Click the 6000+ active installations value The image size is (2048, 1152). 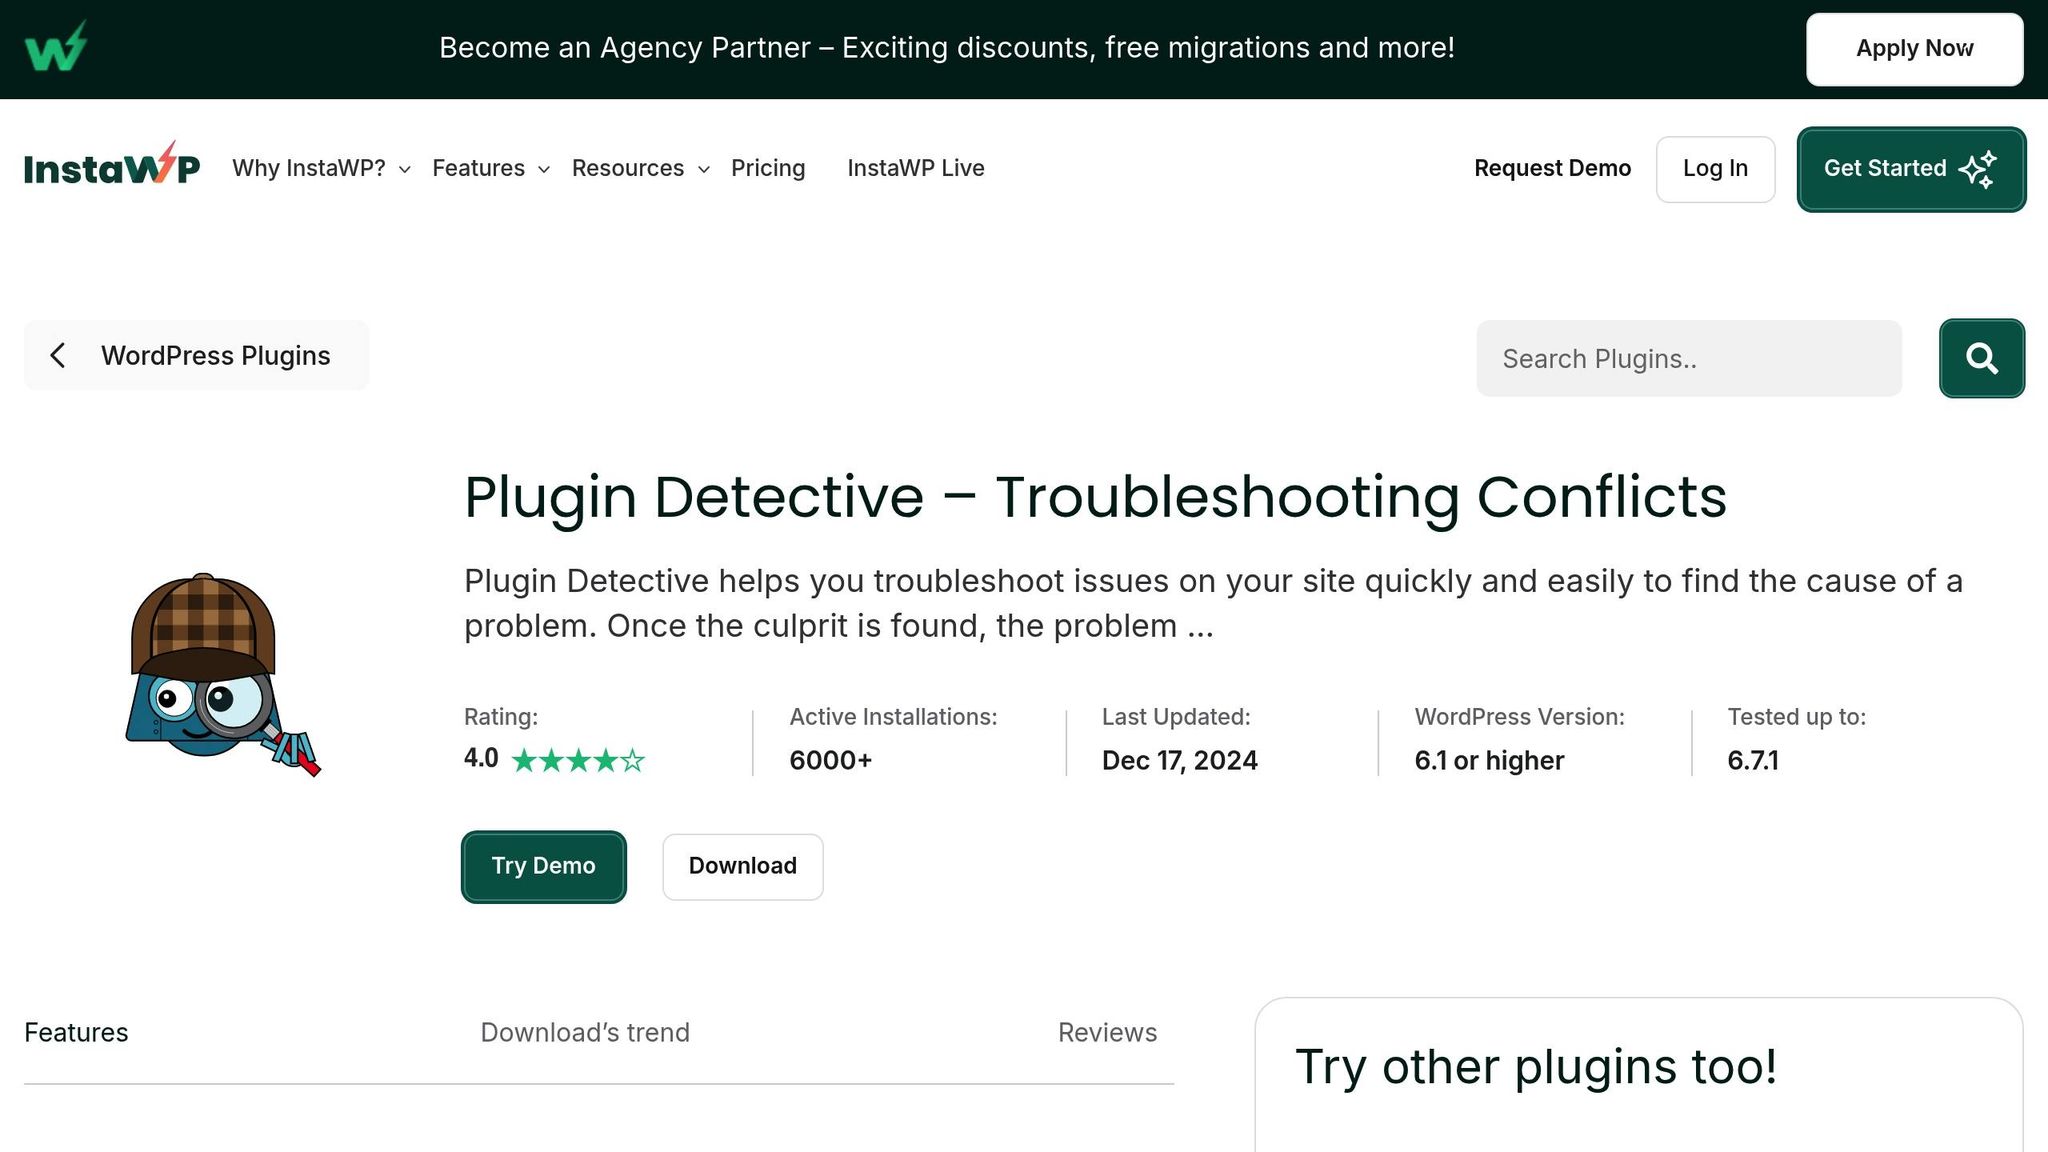pyautogui.click(x=830, y=760)
